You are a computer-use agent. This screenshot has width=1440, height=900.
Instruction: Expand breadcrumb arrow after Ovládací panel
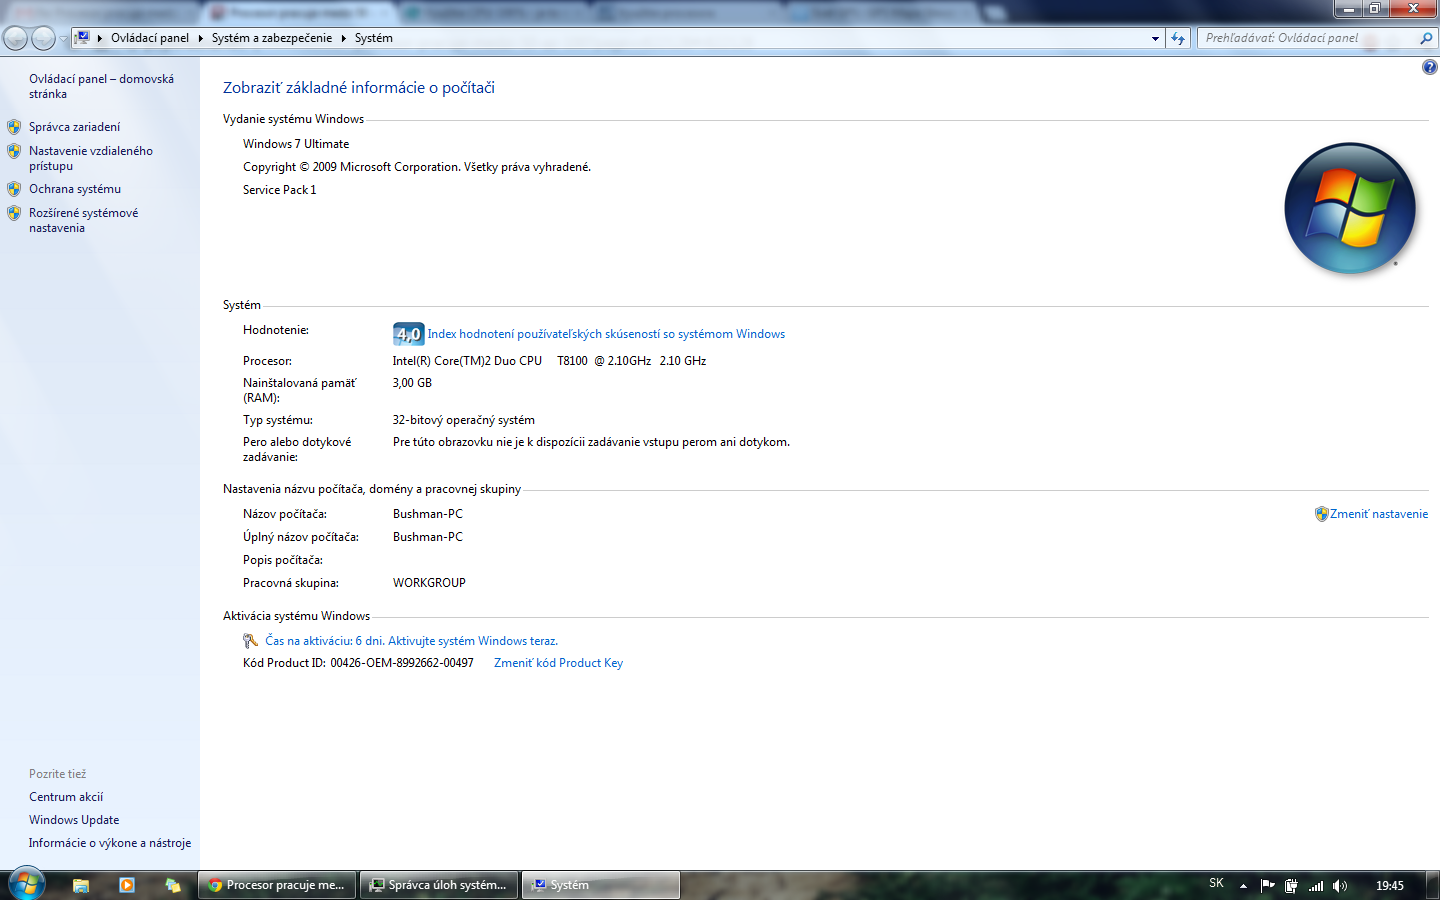pos(200,38)
